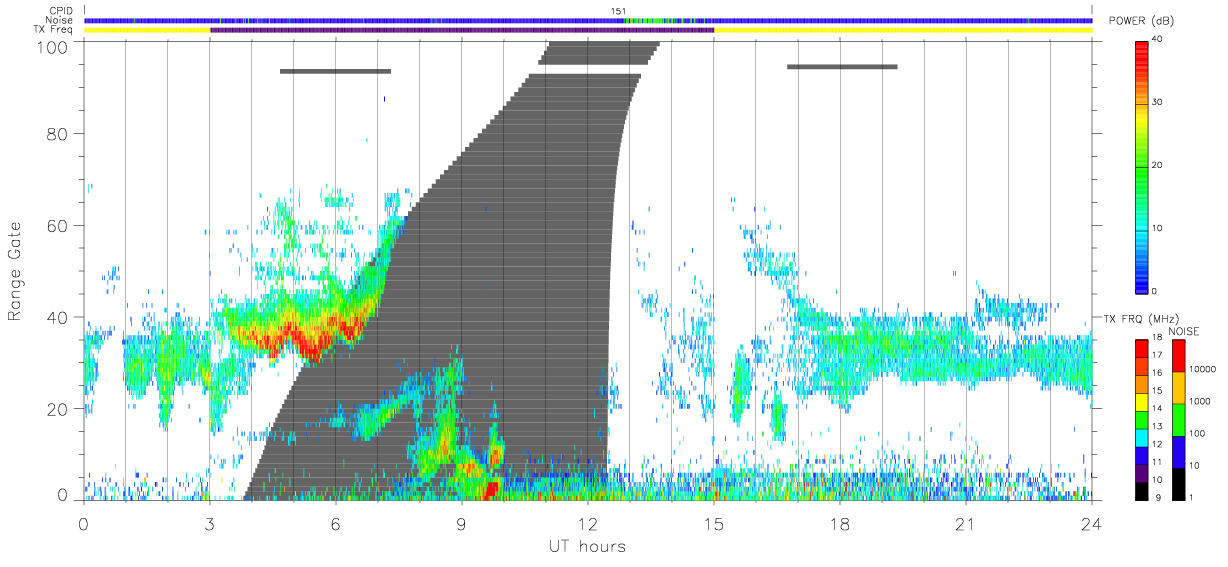Click the 80 range gate tick label

click(x=56, y=133)
